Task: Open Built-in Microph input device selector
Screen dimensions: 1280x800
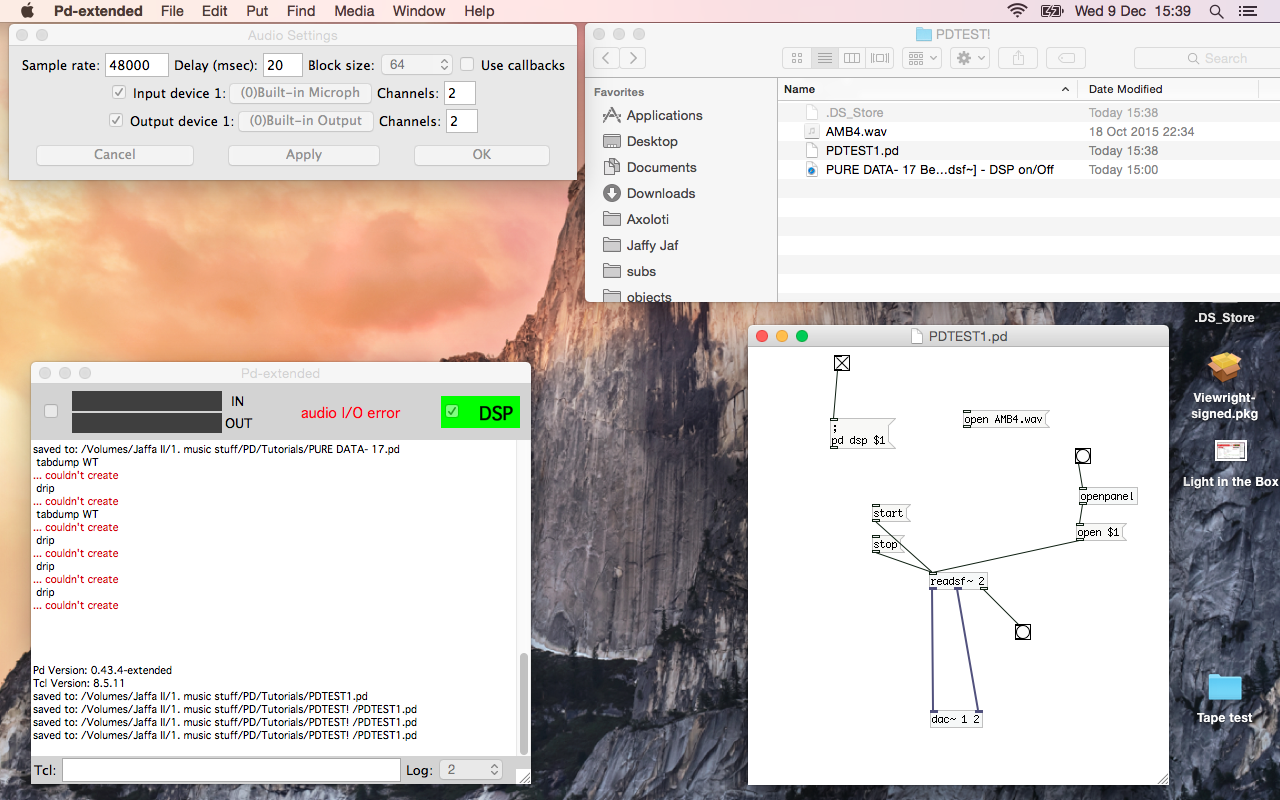Action: pos(300,93)
